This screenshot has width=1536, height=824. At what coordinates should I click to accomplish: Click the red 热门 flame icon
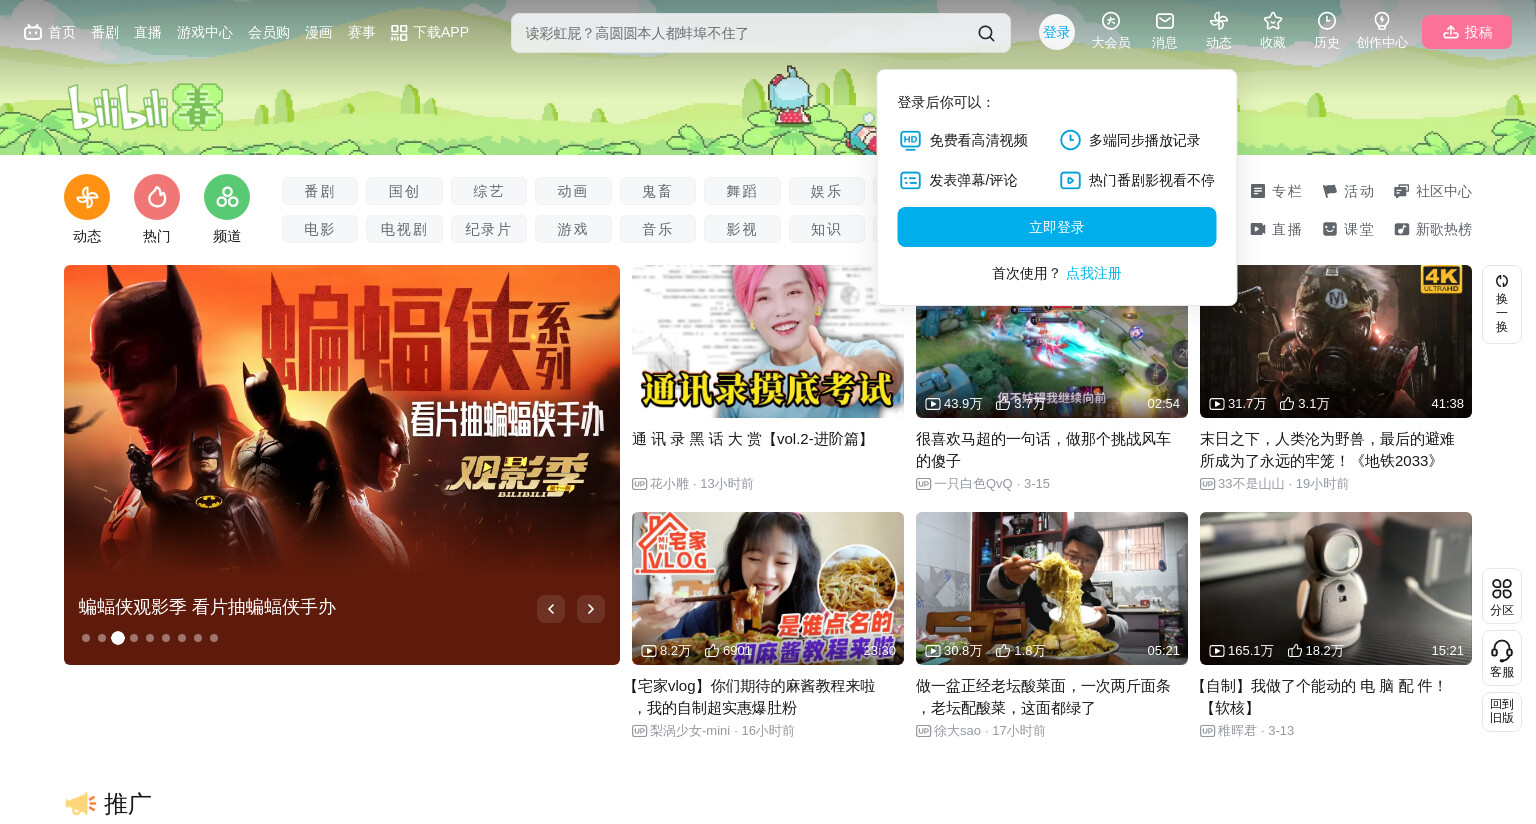tap(157, 197)
